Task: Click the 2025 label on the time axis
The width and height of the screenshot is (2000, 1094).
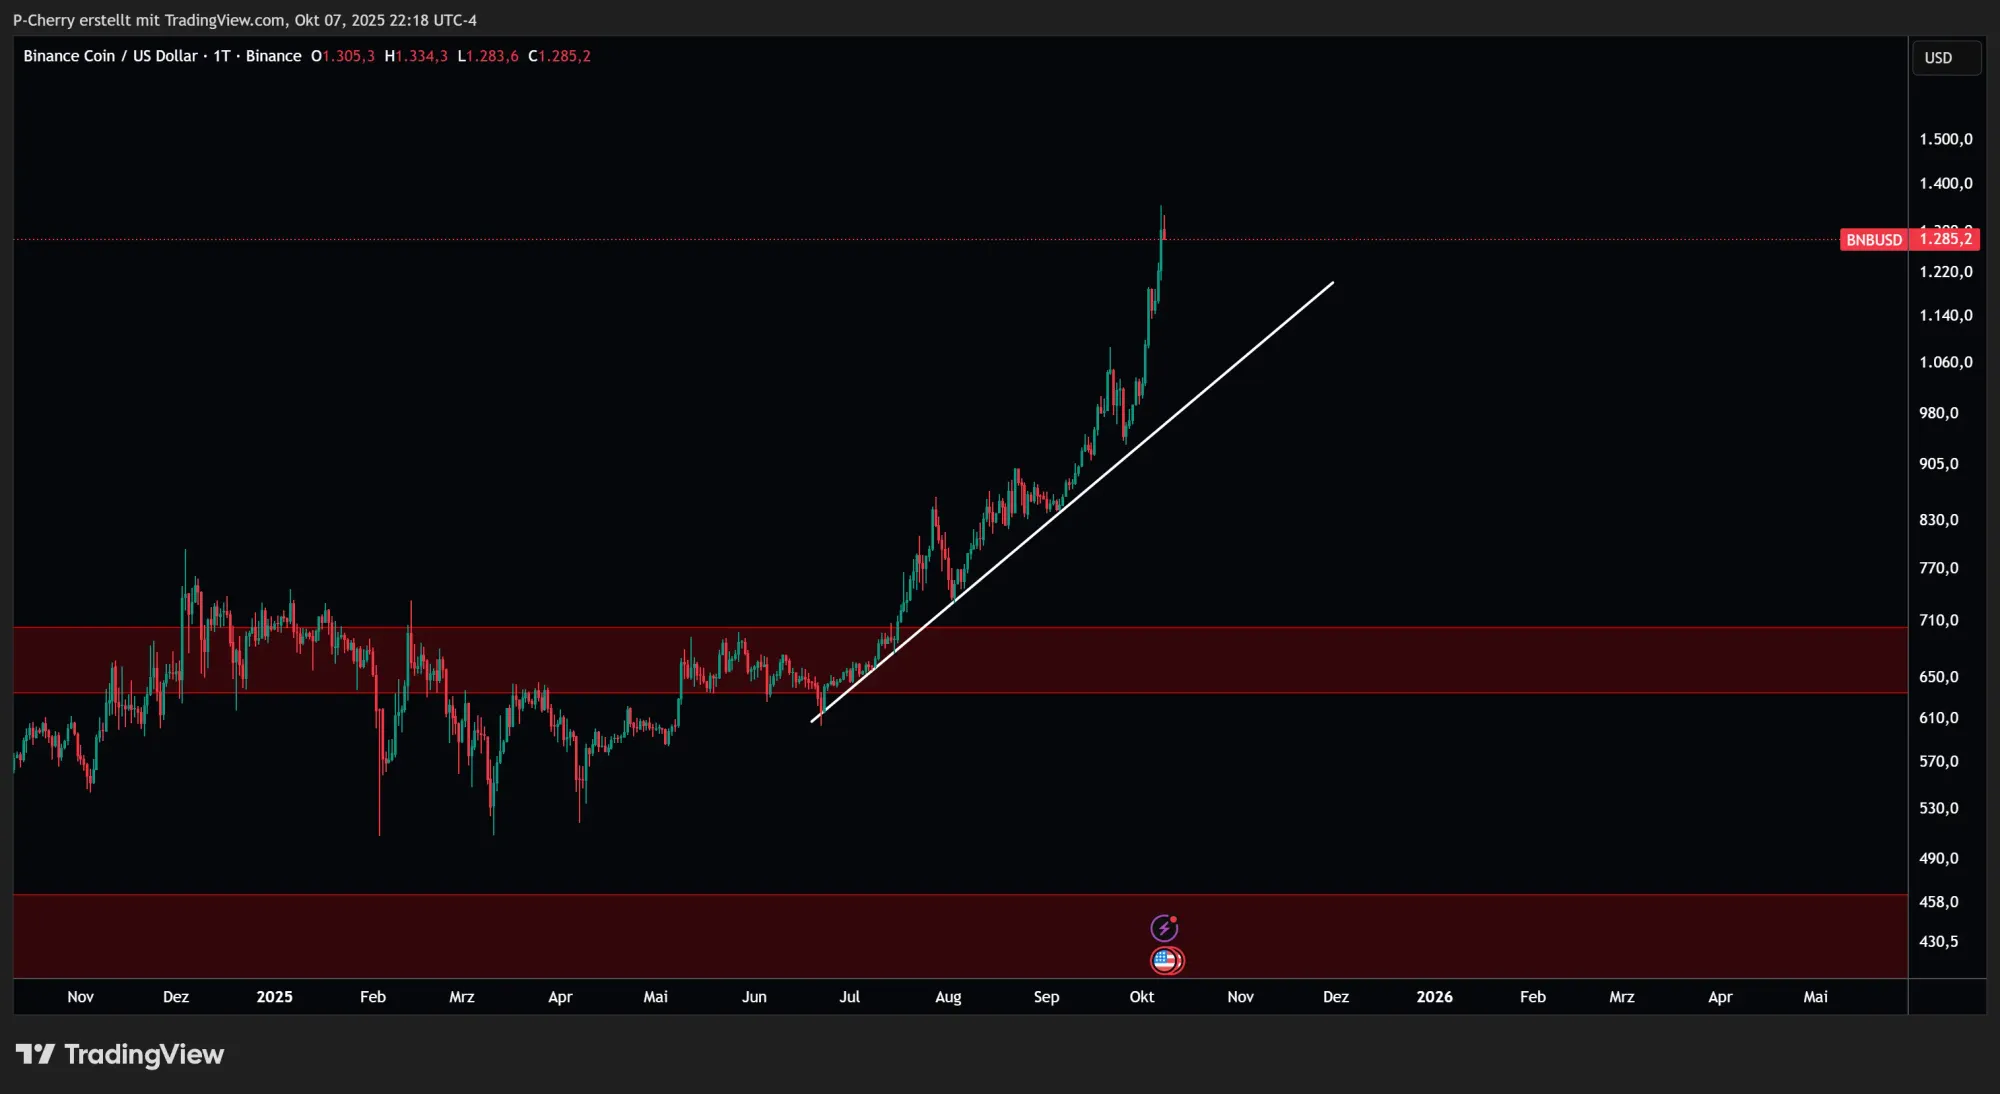Action: tap(274, 997)
